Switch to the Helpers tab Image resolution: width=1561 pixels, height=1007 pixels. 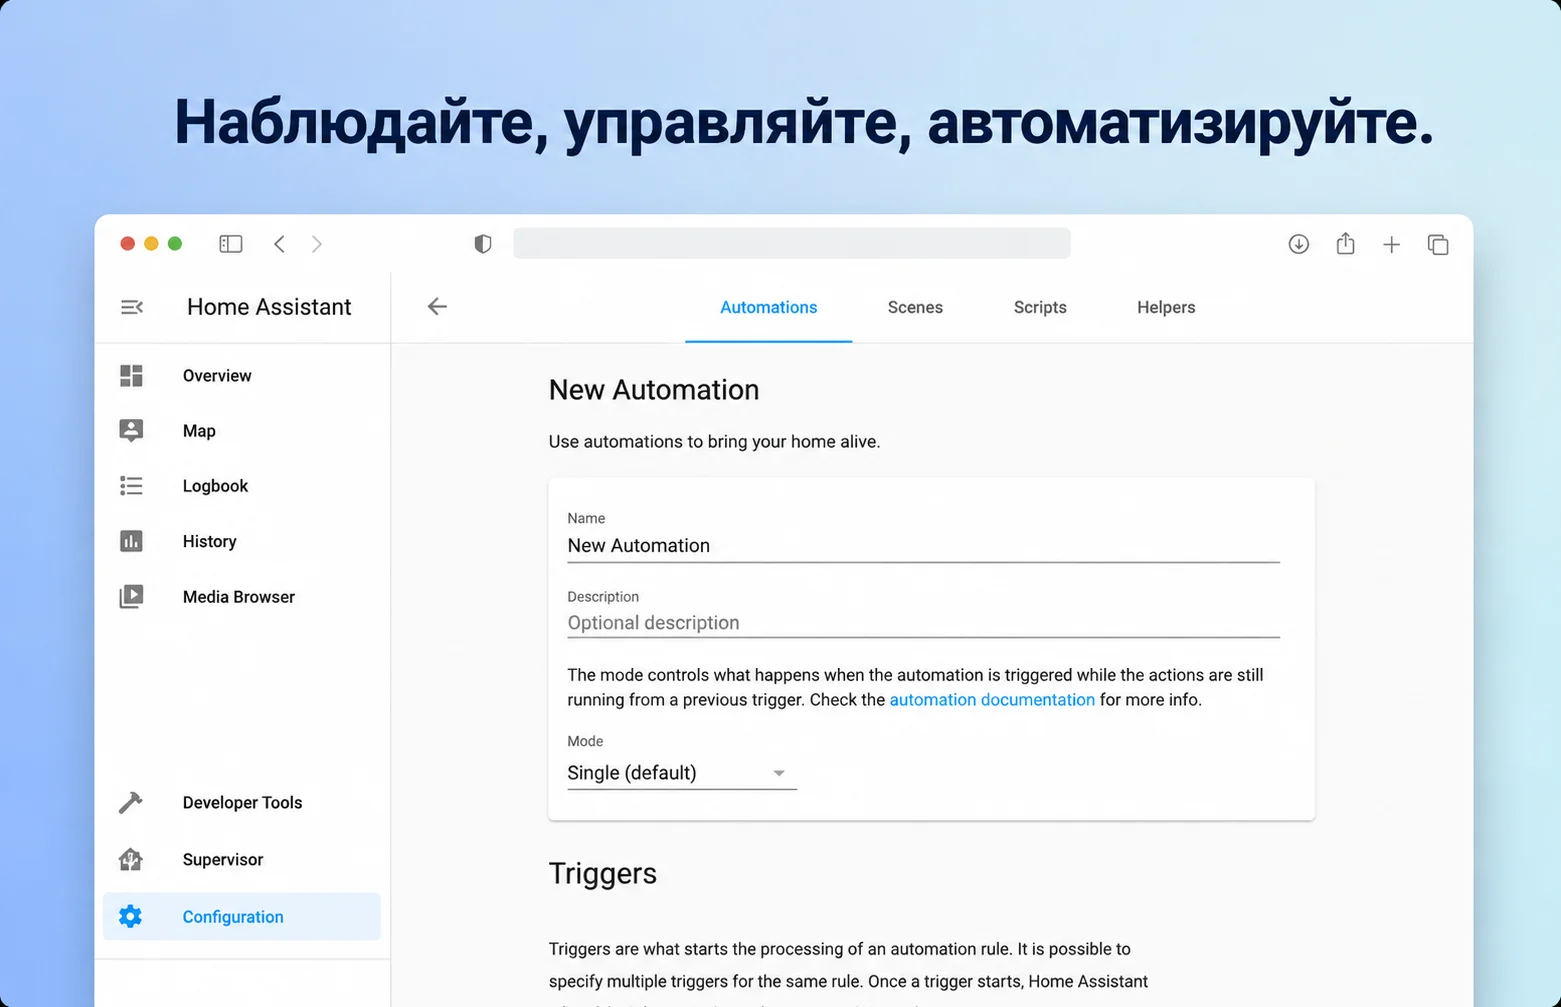point(1166,307)
